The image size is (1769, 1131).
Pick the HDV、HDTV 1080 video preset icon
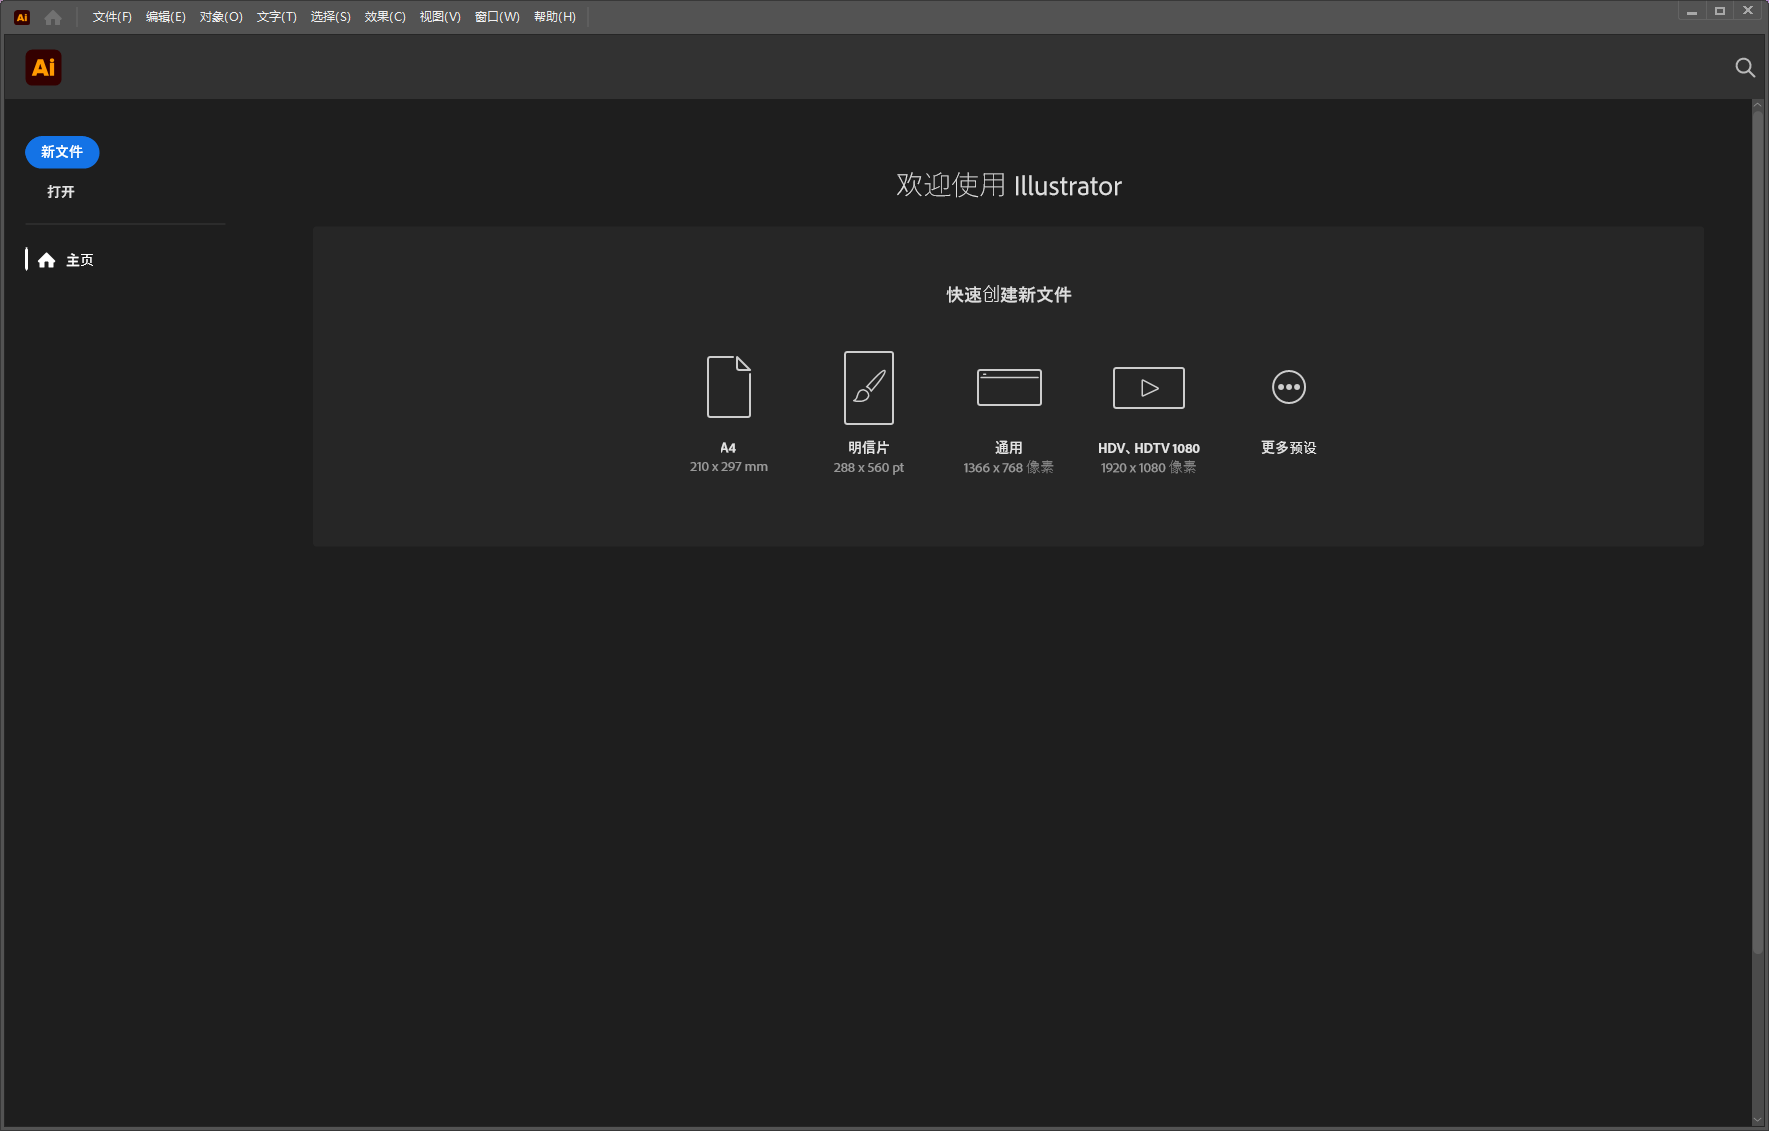[1148, 388]
